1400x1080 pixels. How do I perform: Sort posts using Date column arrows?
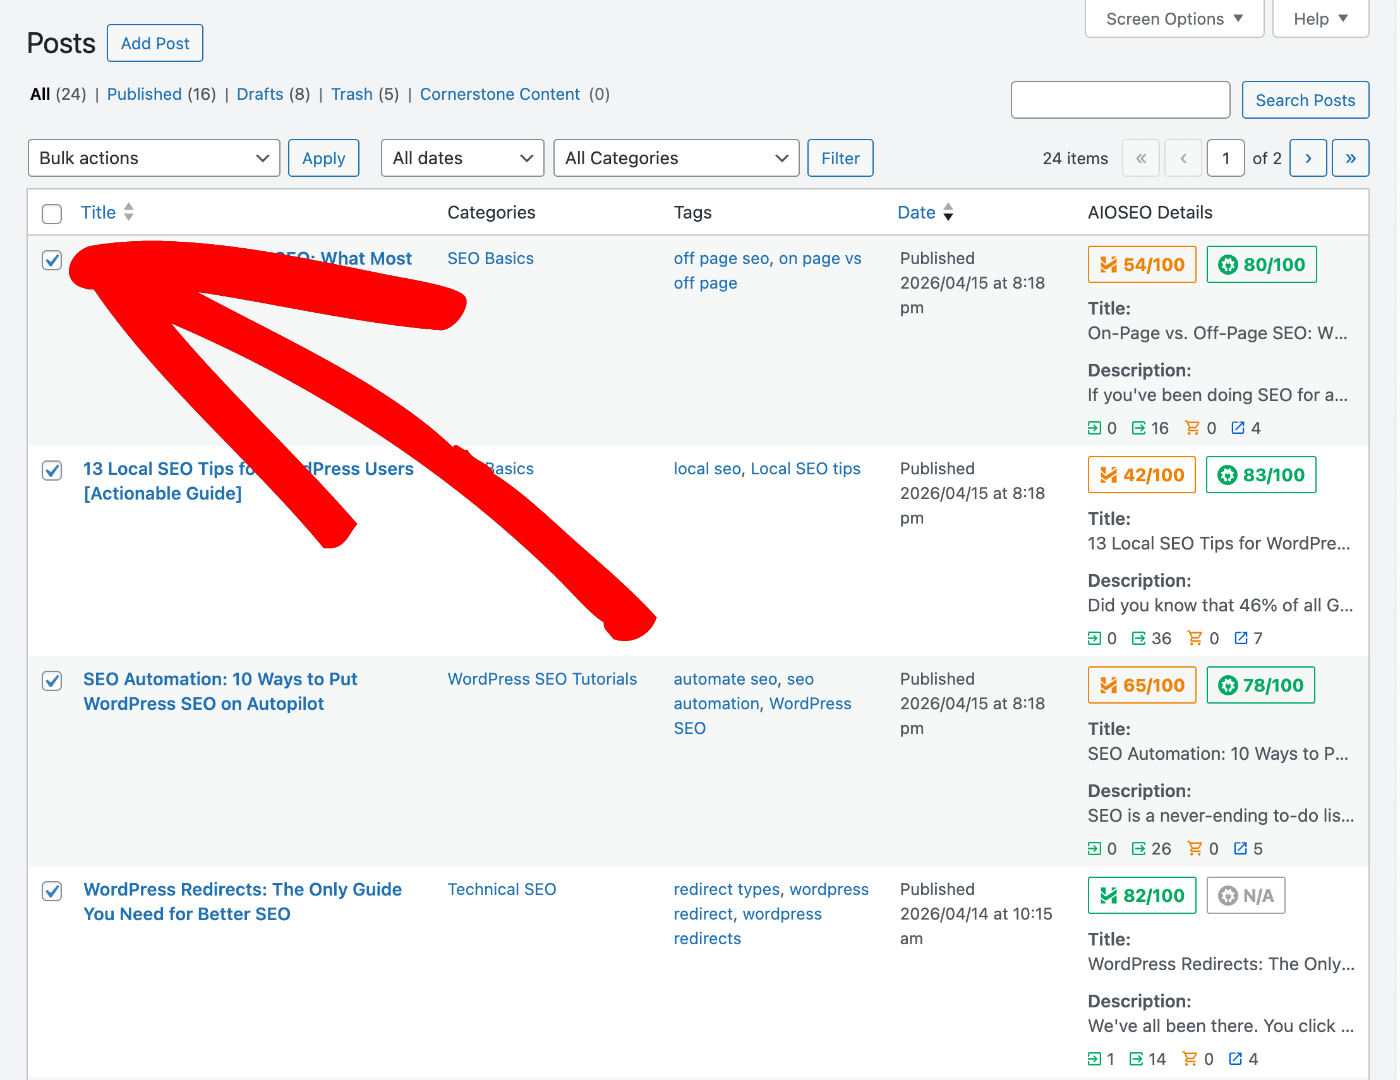pyautogui.click(x=948, y=212)
